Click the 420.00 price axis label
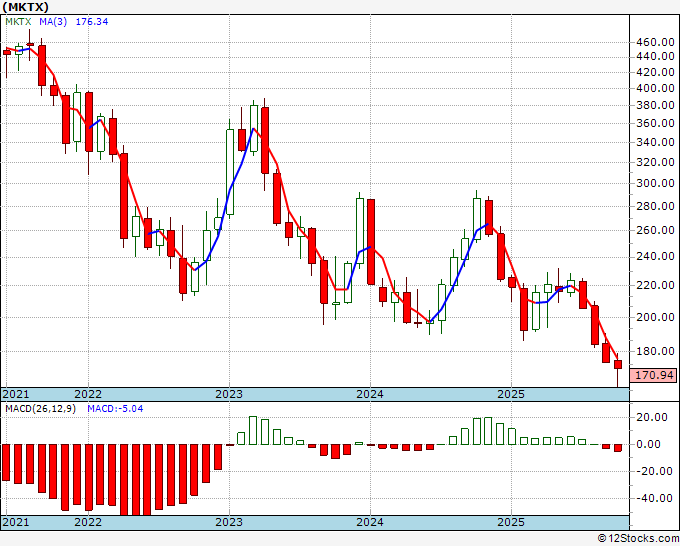The image size is (680, 546). coord(655,72)
